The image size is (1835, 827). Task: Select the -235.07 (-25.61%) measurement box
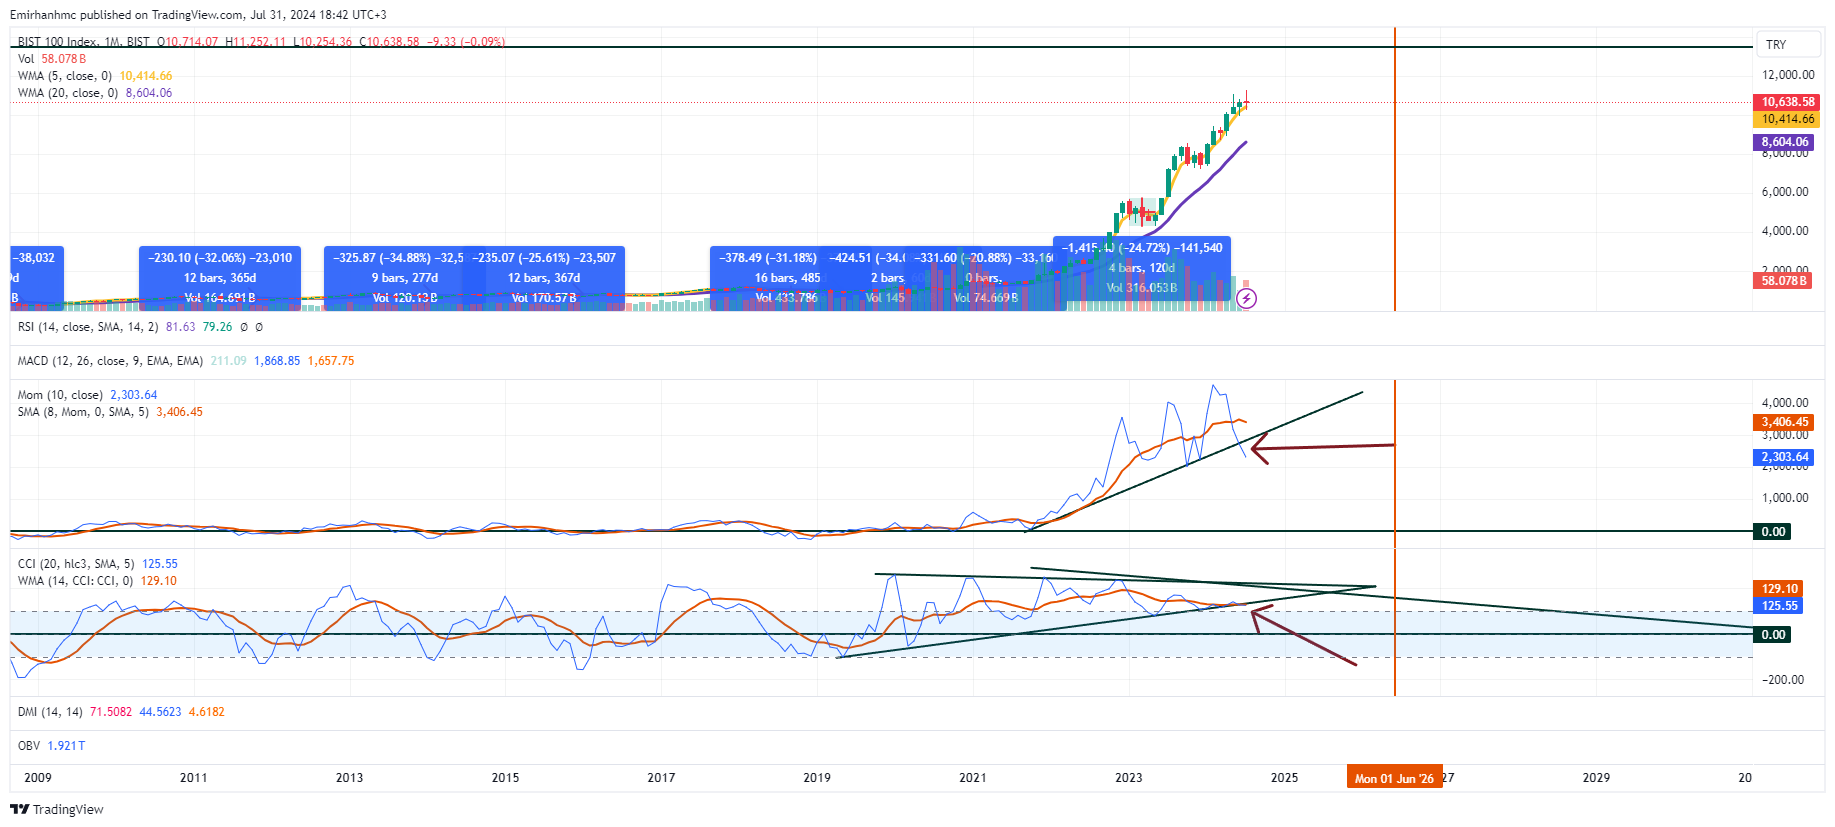tap(546, 278)
